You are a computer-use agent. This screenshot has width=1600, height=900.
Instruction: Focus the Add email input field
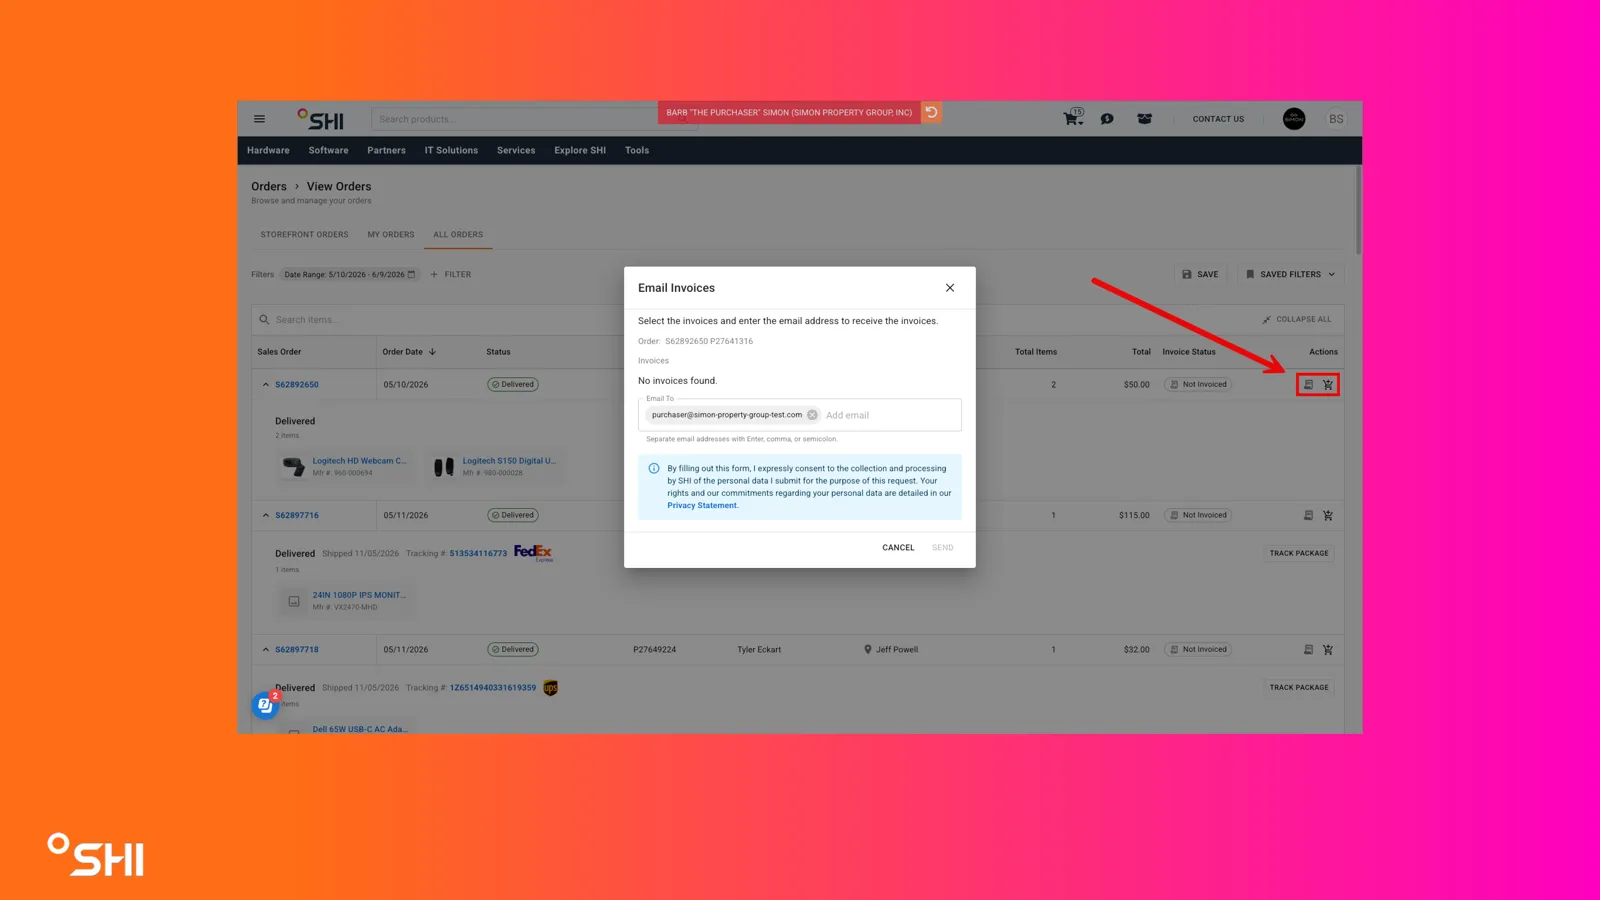(x=890, y=415)
